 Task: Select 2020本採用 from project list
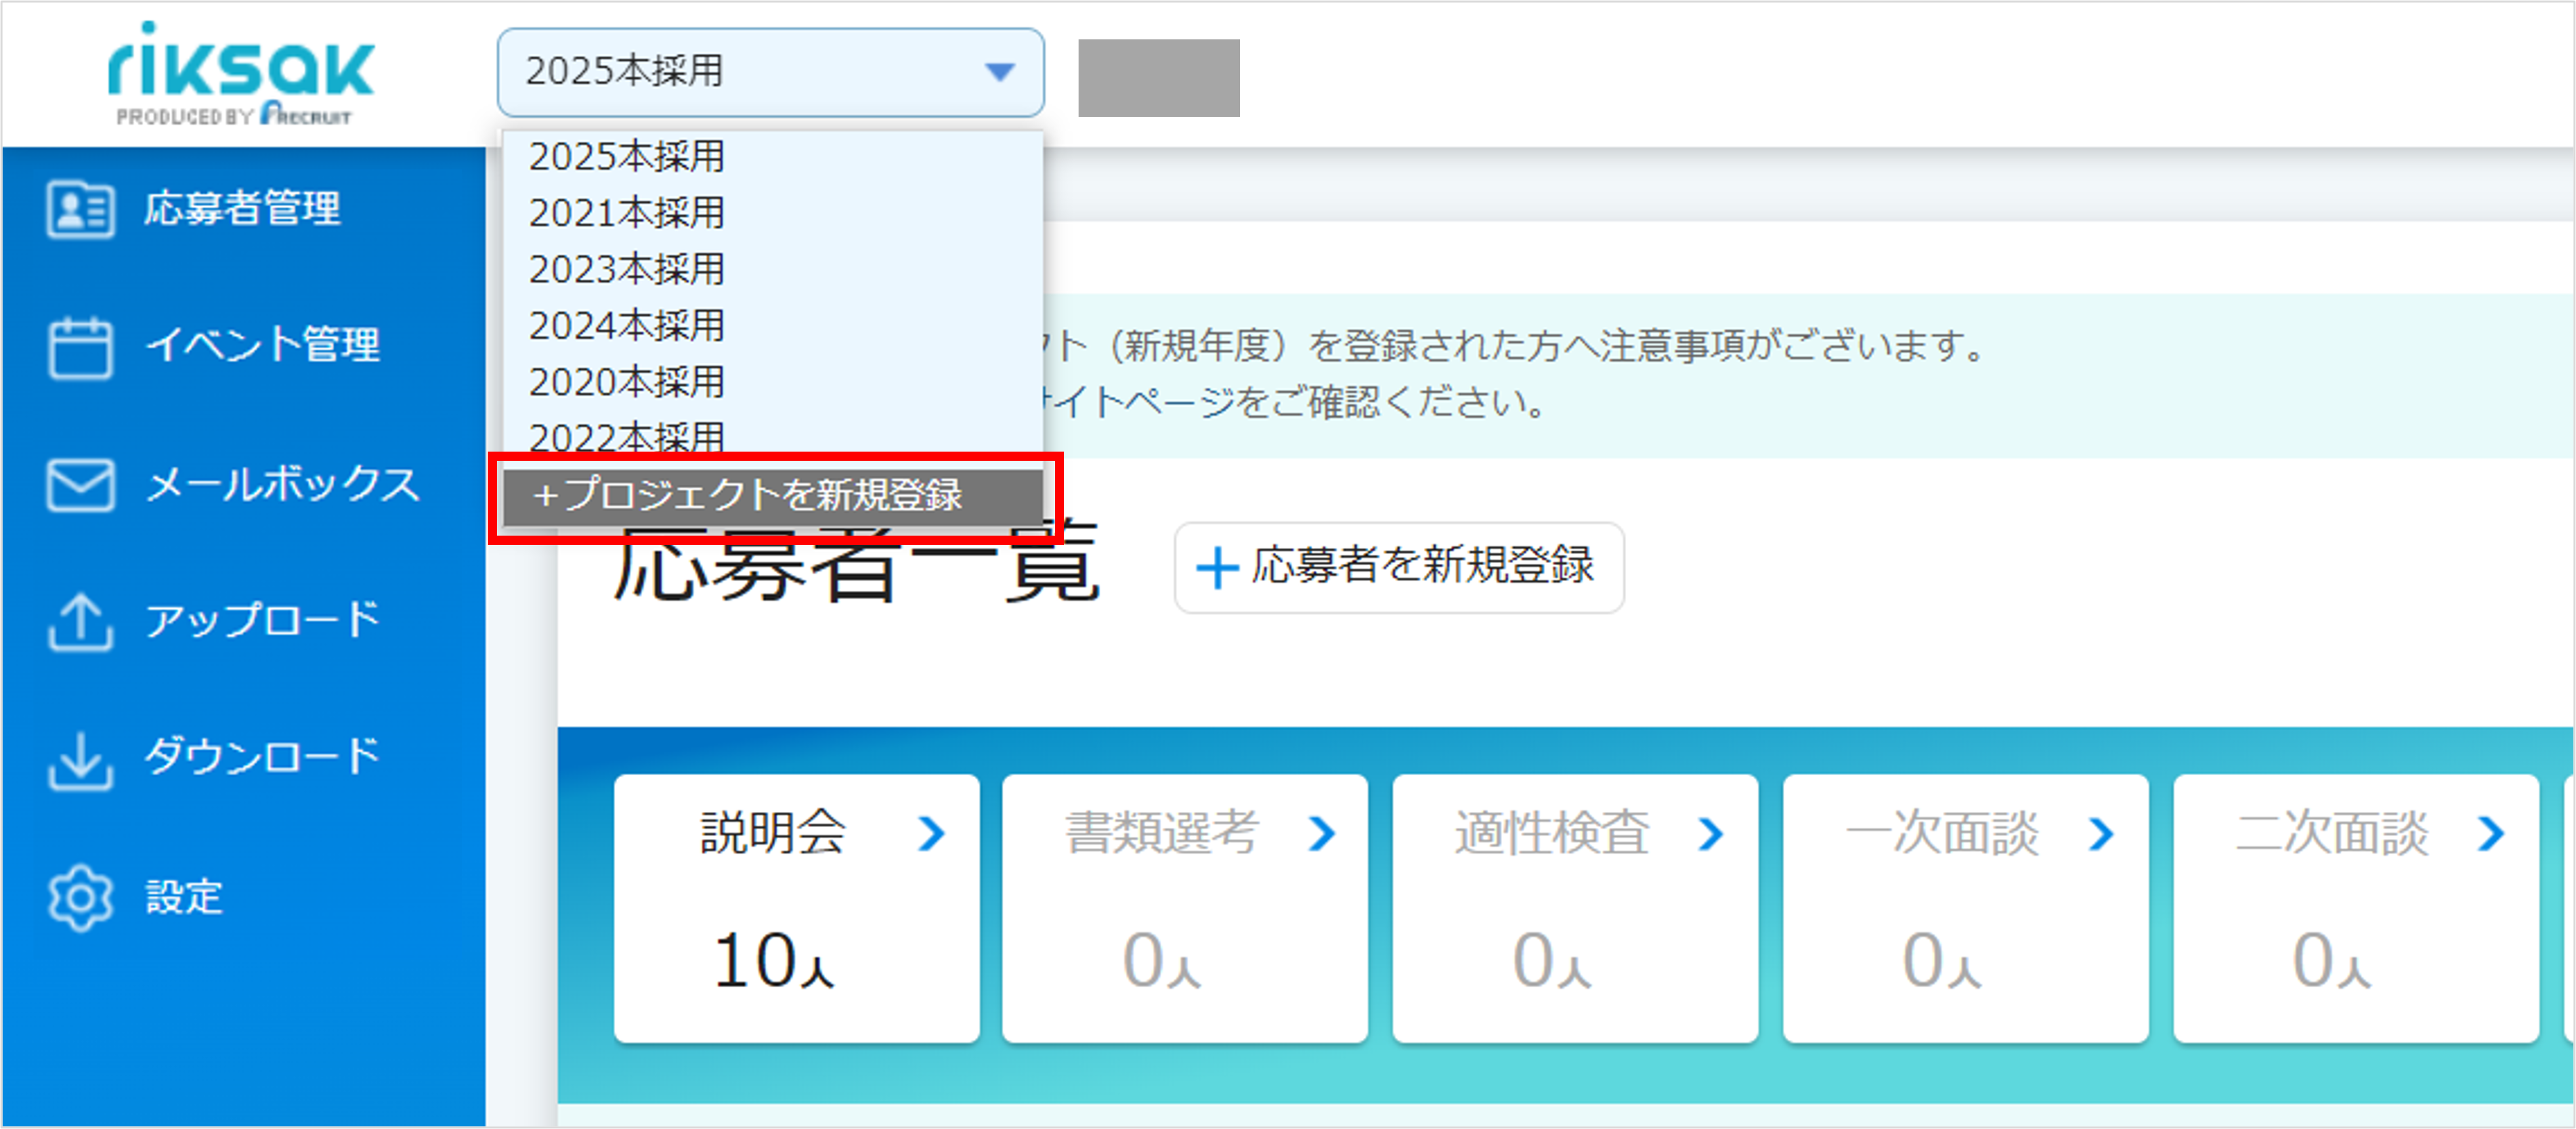point(772,381)
